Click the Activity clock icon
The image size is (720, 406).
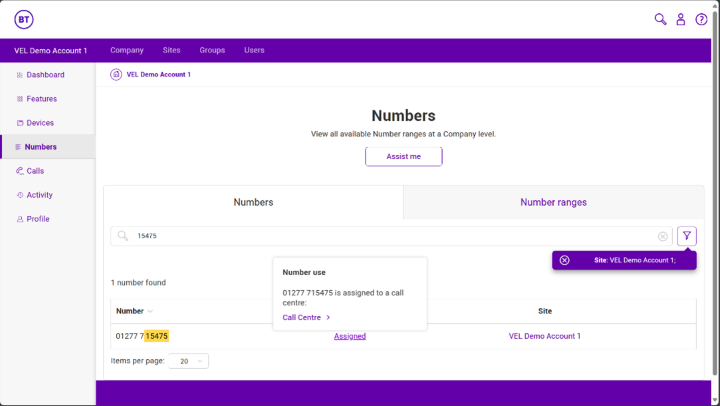(20, 195)
